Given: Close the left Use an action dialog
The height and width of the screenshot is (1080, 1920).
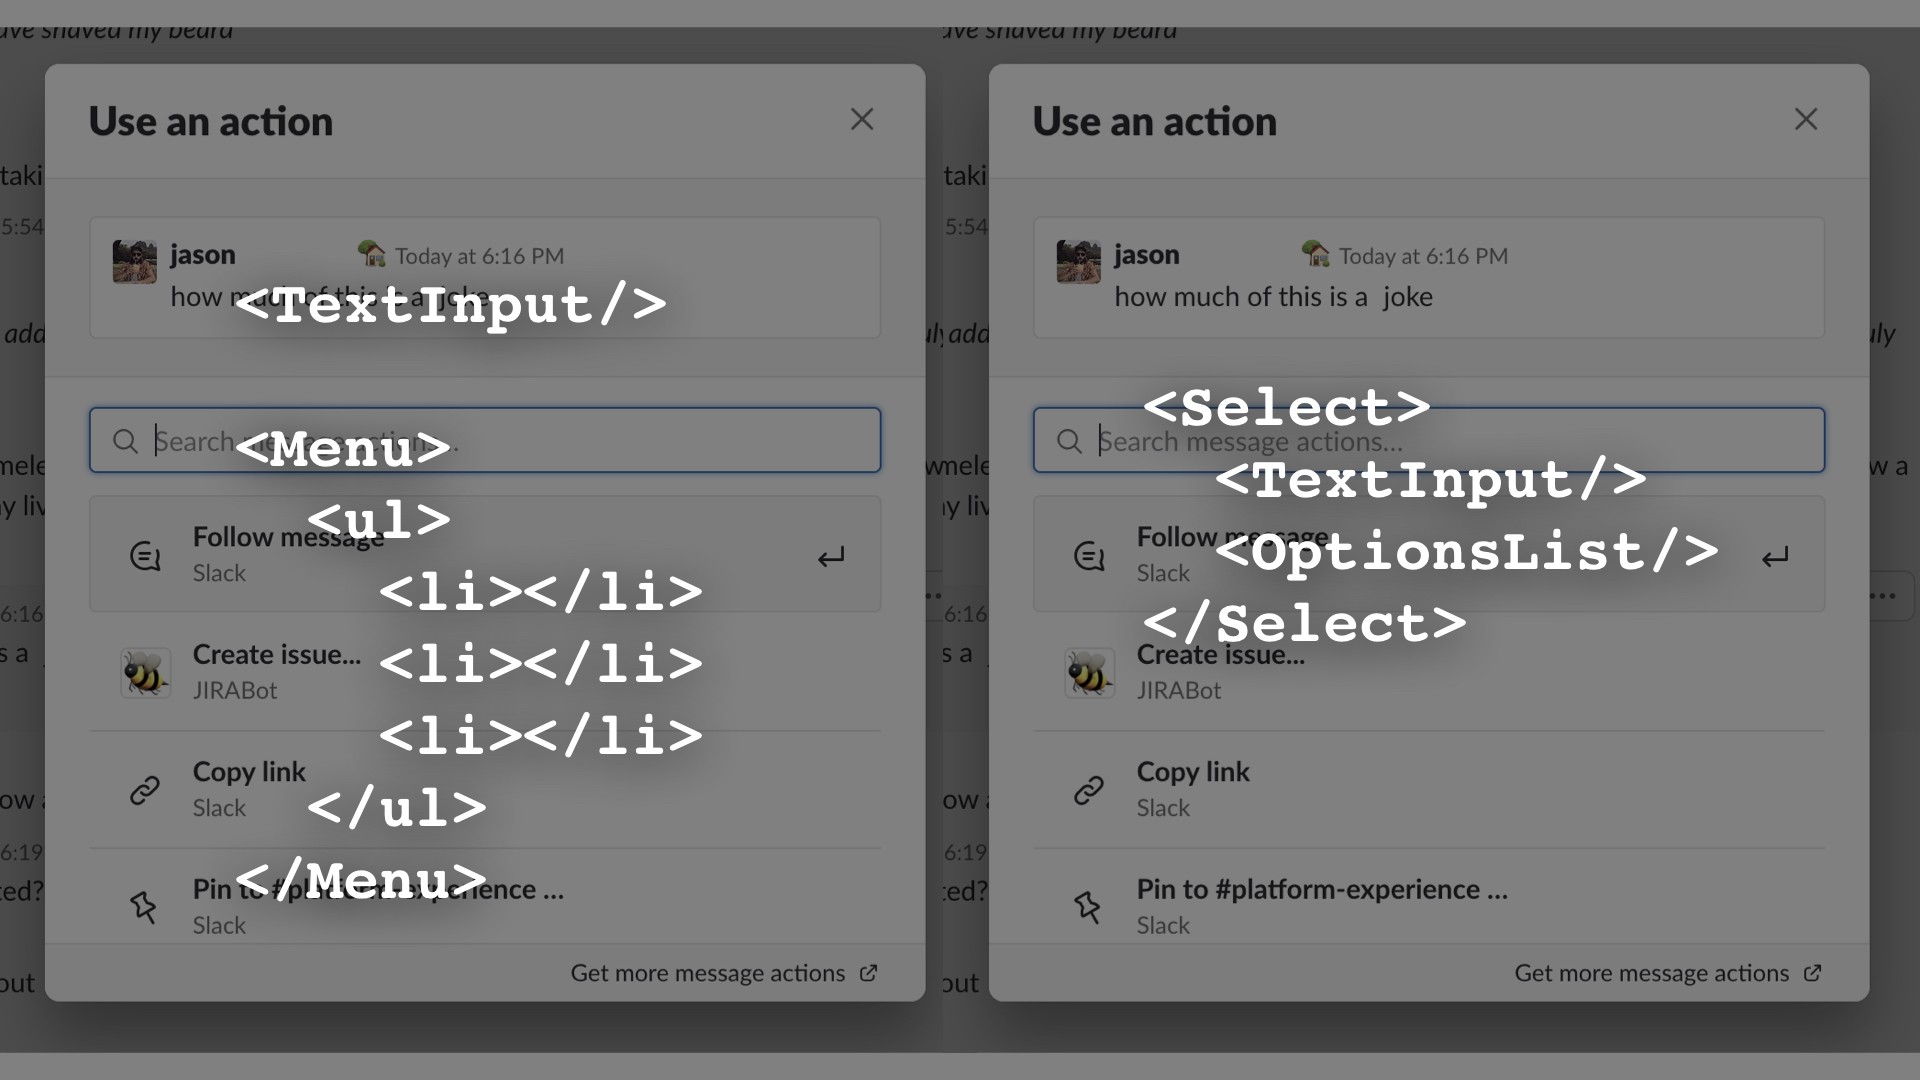Looking at the screenshot, I should [862, 119].
